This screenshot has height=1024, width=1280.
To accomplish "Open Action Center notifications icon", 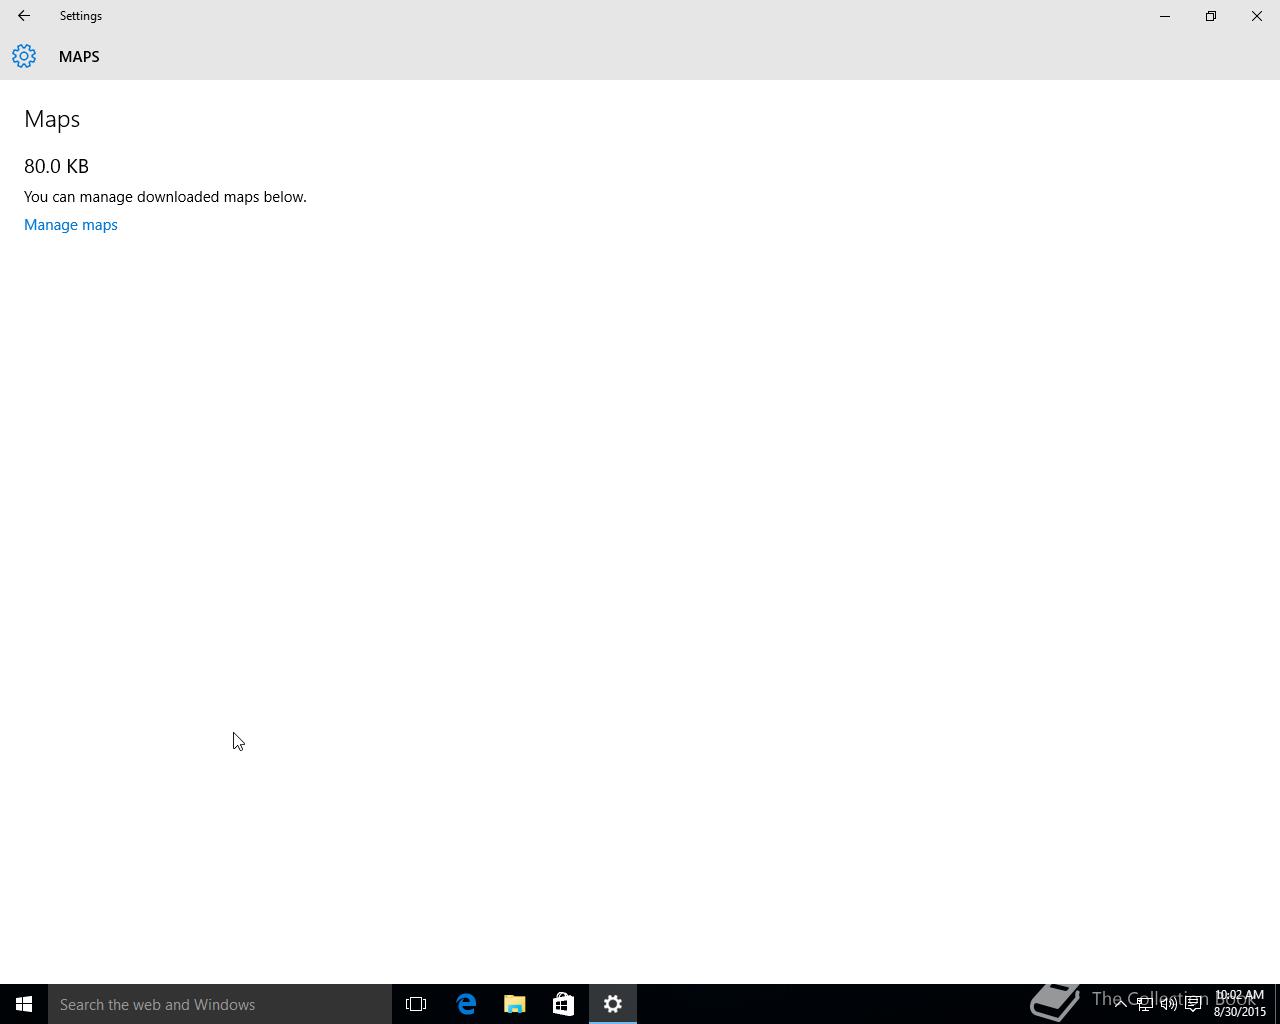I will (1193, 1004).
